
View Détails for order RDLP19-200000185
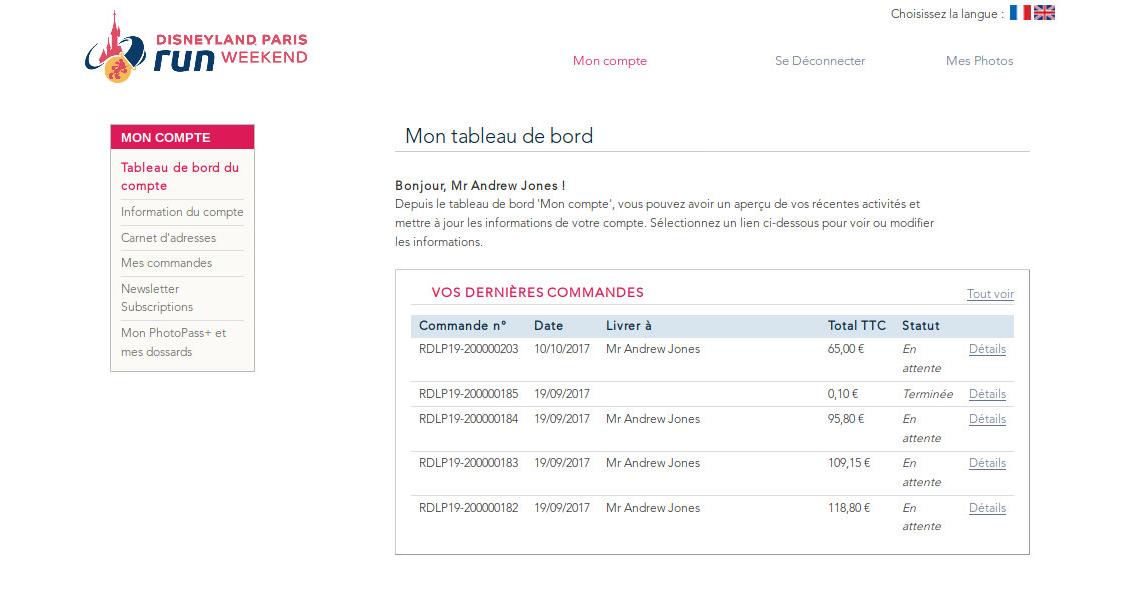pos(987,394)
